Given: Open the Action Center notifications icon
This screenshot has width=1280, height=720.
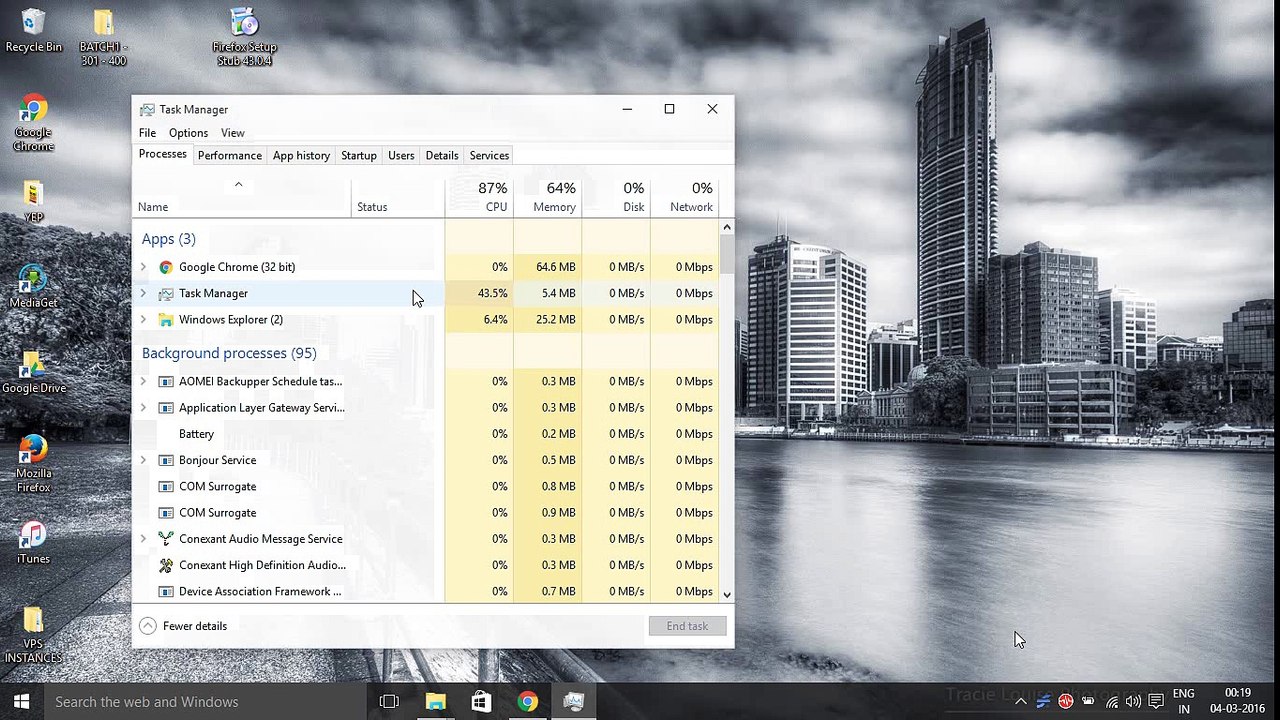Looking at the screenshot, I should coord(1156,702).
